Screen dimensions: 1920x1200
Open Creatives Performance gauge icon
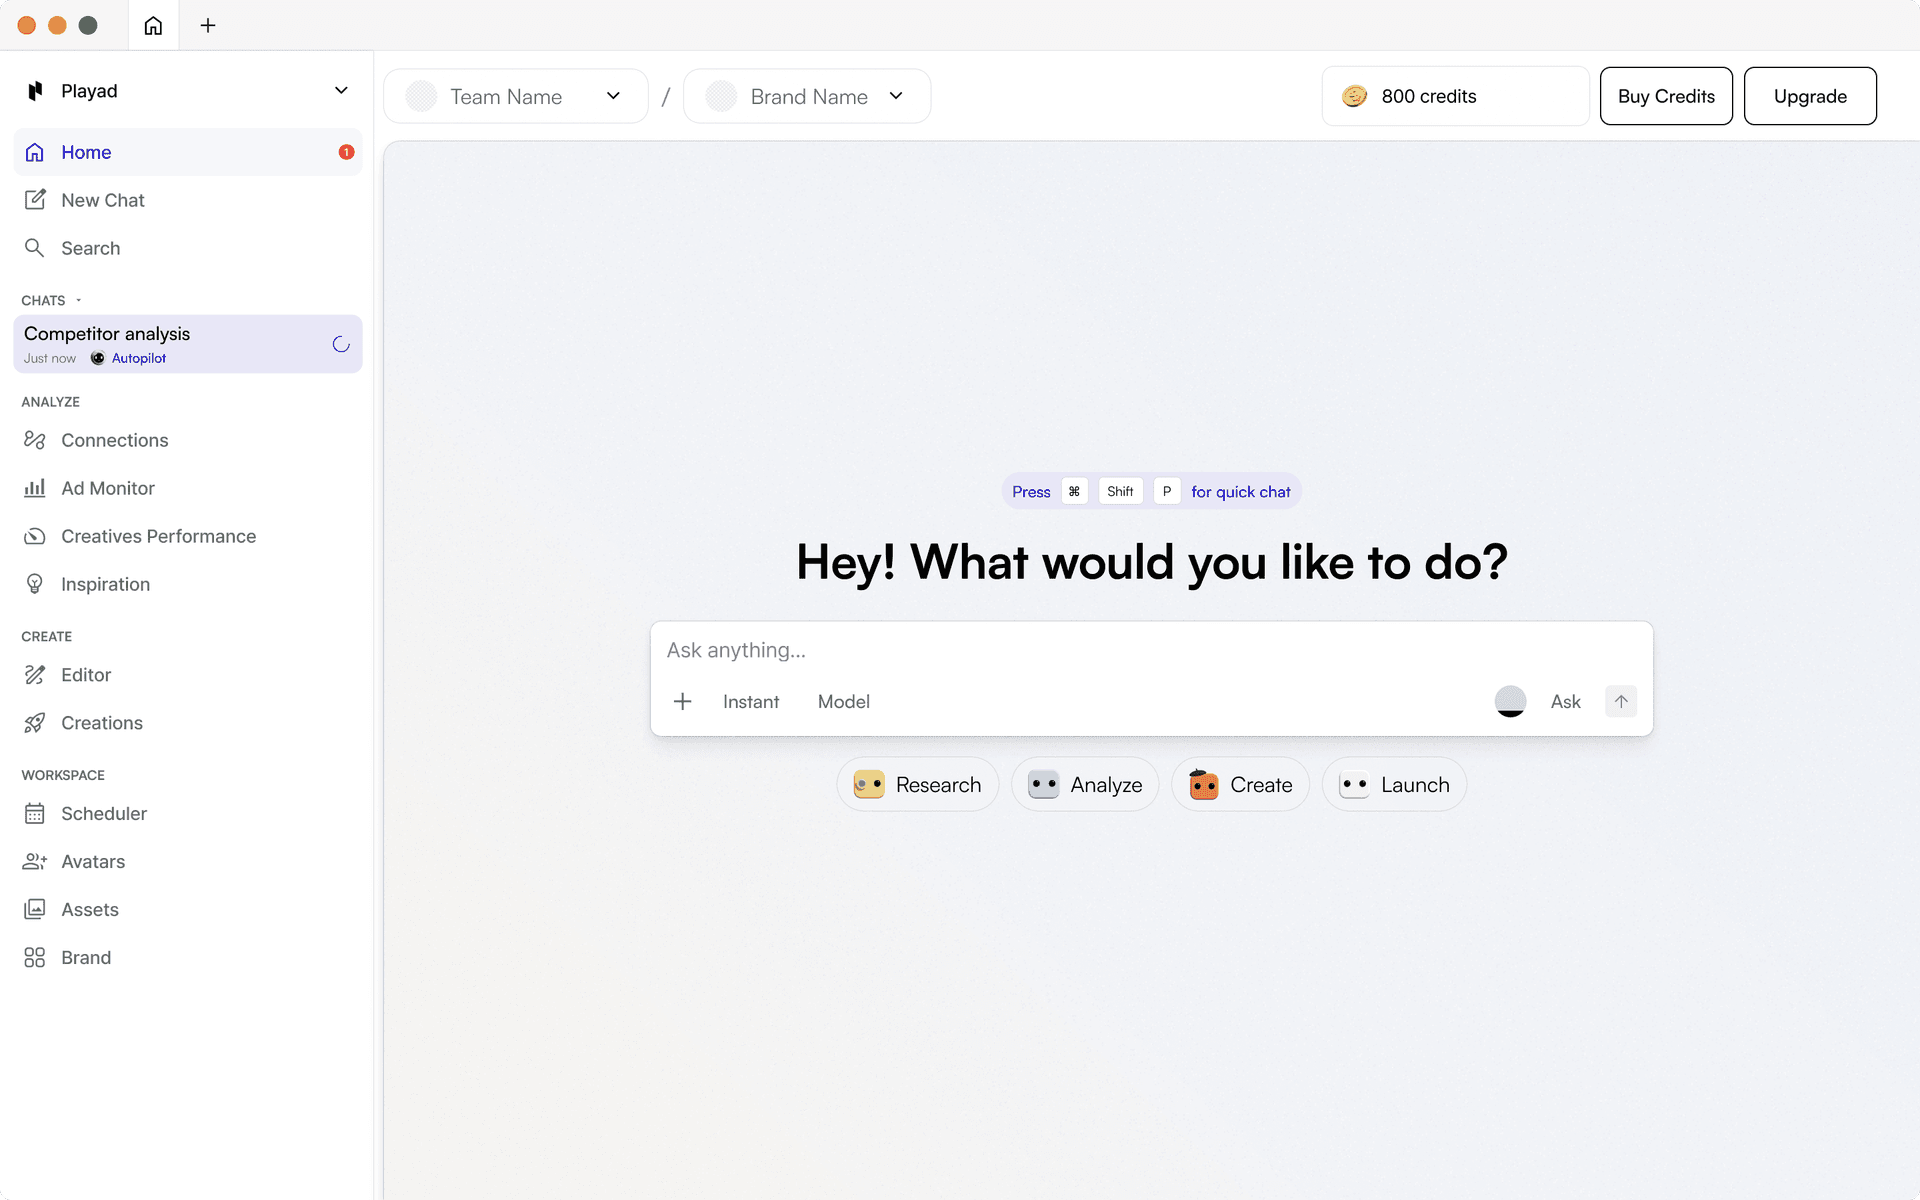(x=35, y=536)
